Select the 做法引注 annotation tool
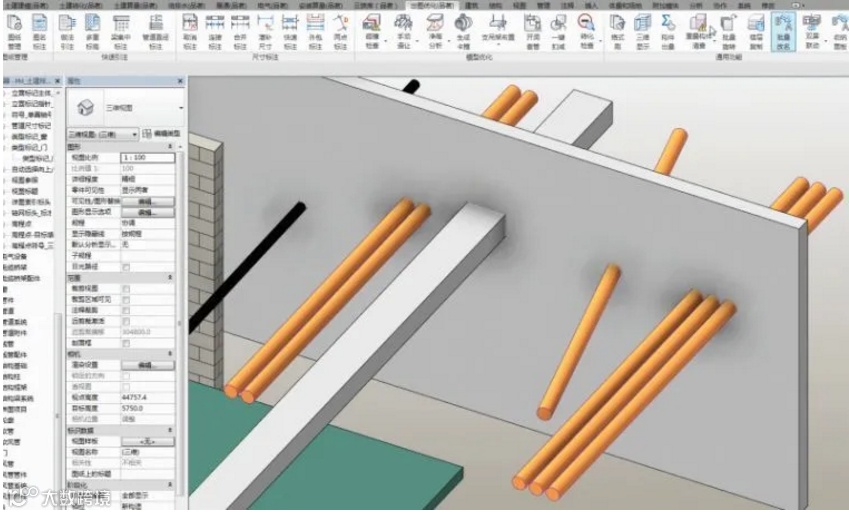Image resolution: width=849 pixels, height=514 pixels. click(x=67, y=31)
